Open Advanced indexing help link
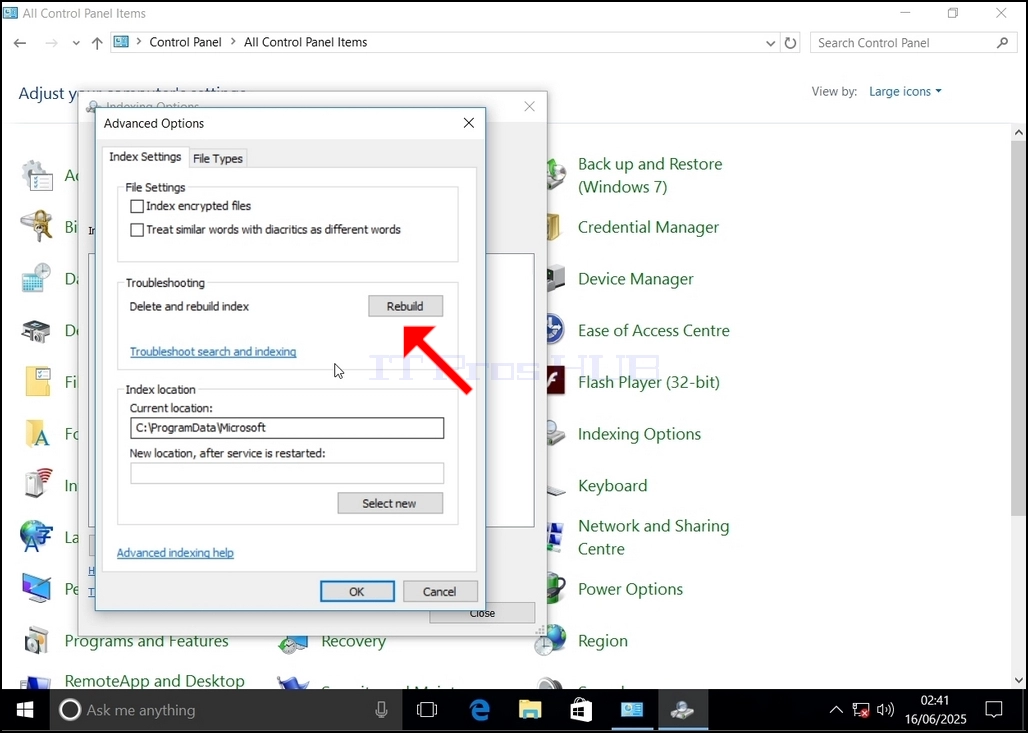Viewport: 1028px width, 733px height. (175, 553)
